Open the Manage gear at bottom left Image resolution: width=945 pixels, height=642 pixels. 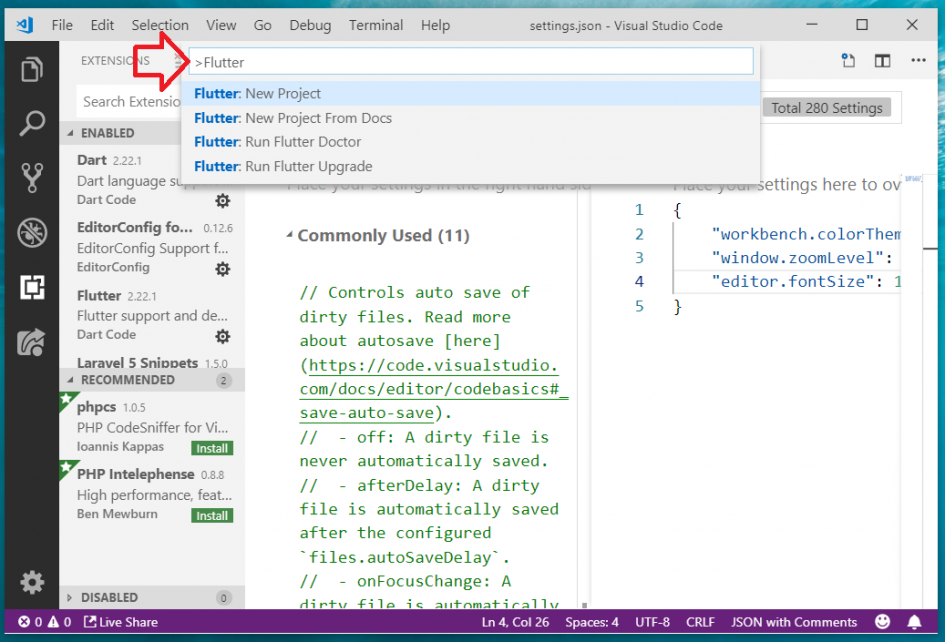click(32, 582)
